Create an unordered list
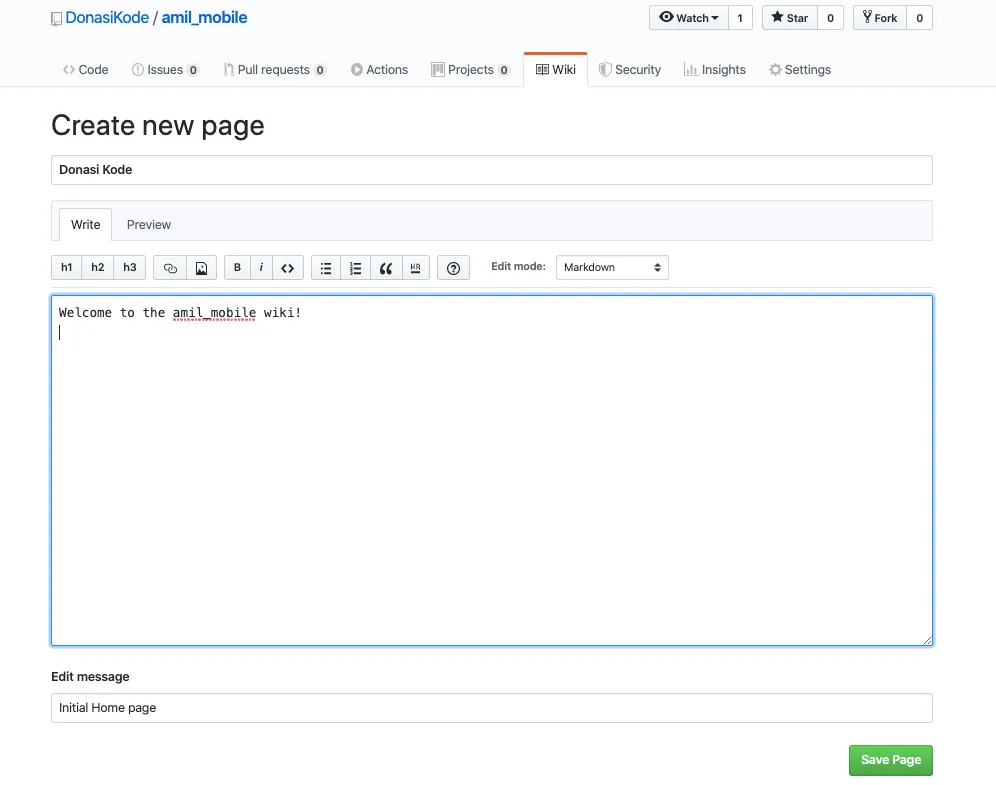 point(326,267)
